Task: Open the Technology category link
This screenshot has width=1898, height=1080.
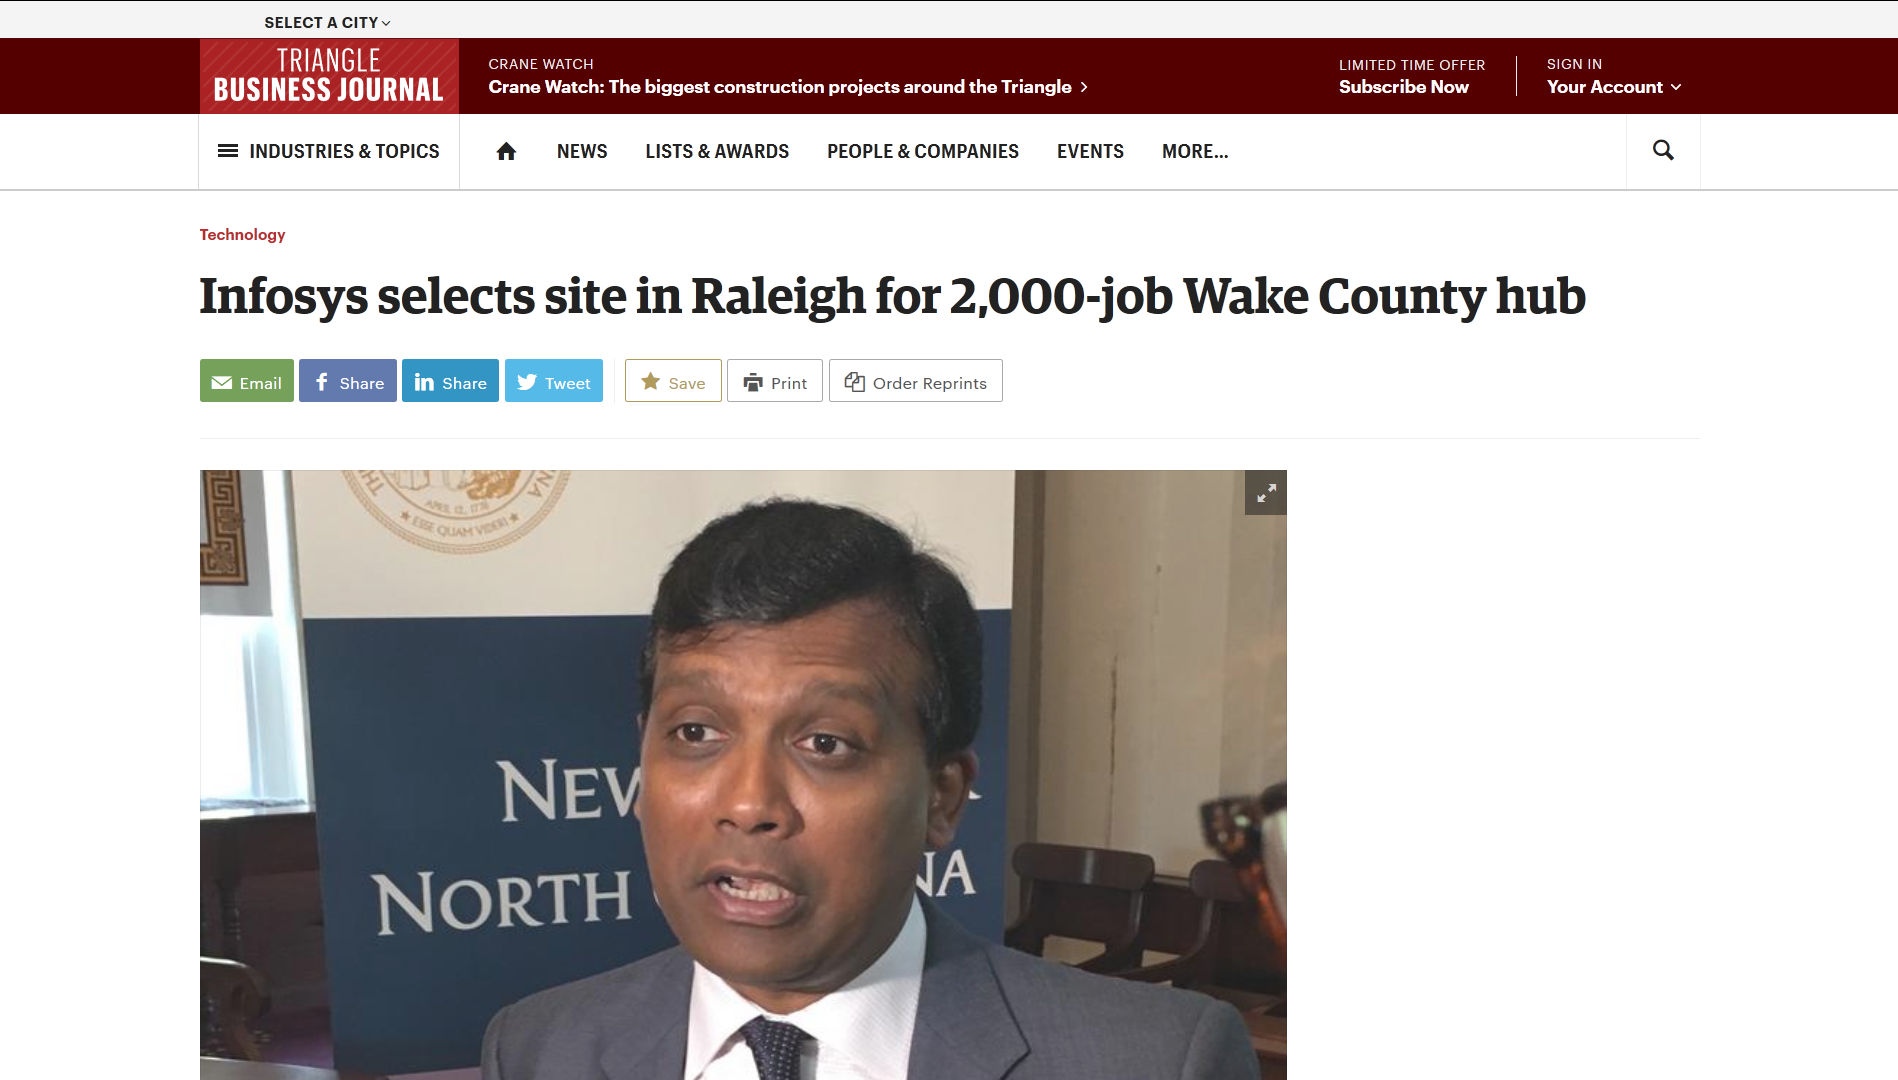Action: pos(242,234)
